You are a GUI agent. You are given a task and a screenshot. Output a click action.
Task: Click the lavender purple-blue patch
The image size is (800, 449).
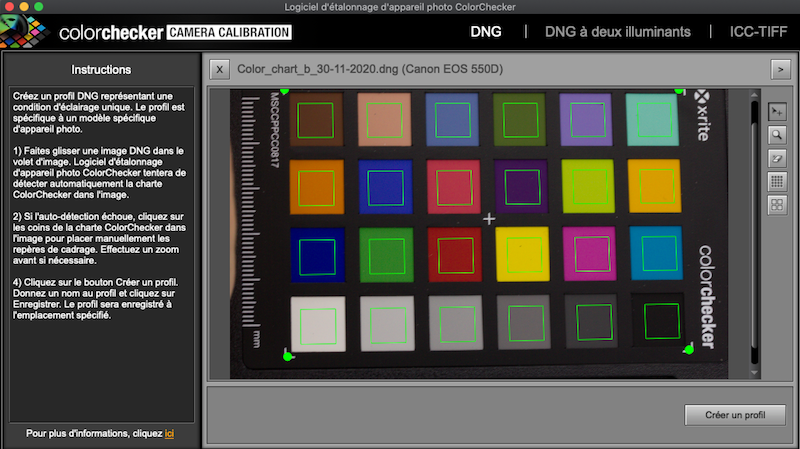point(586,119)
